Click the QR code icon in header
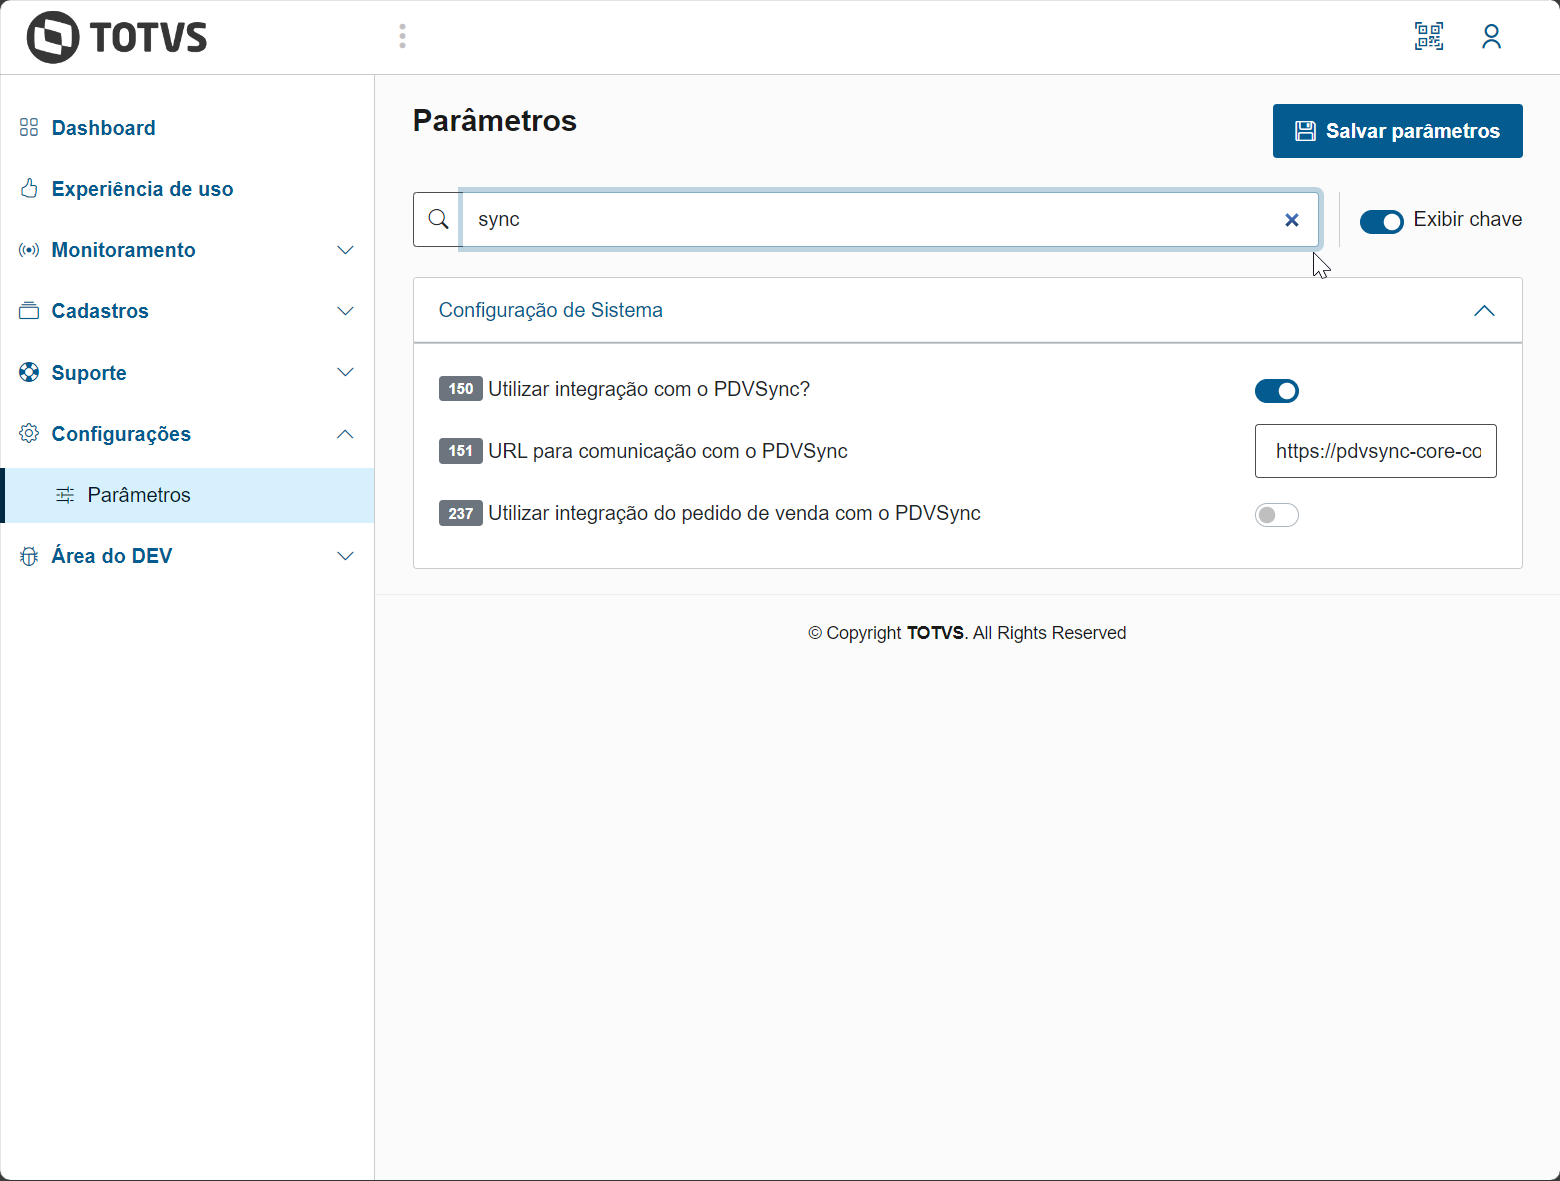1560x1181 pixels. 1429,37
